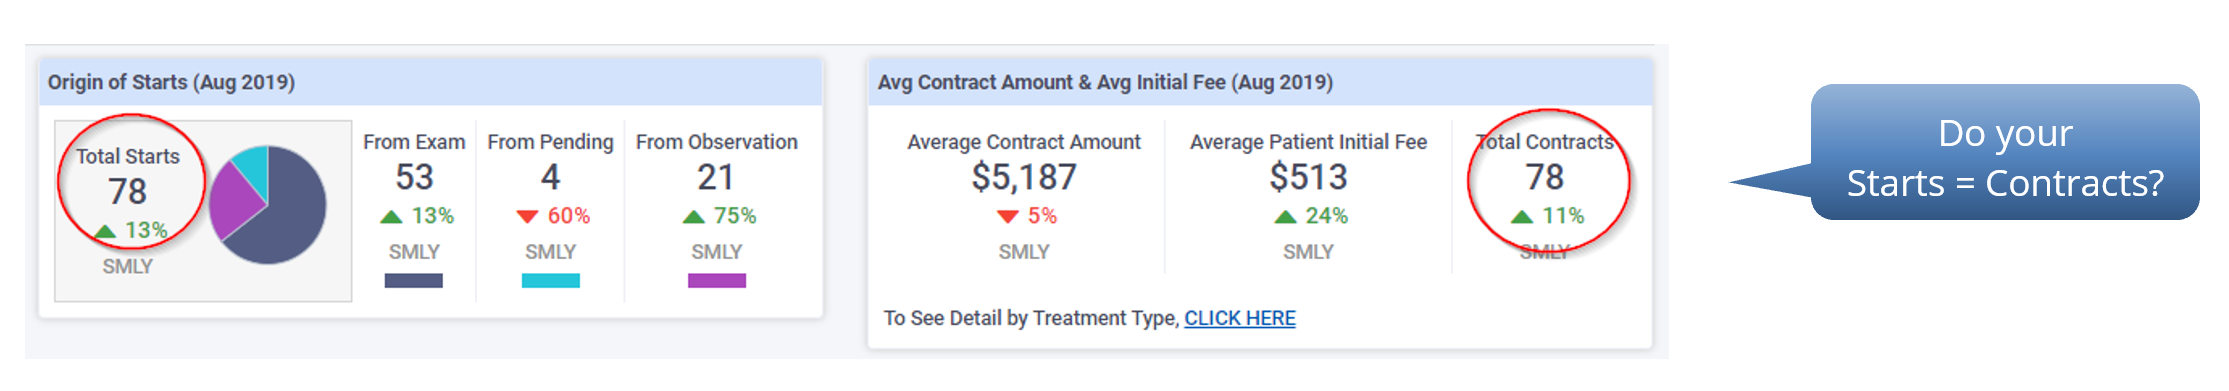Image resolution: width=2229 pixels, height=391 pixels.
Task: Select the Average Patient Initial Fee $513 figure
Action: 1308,177
